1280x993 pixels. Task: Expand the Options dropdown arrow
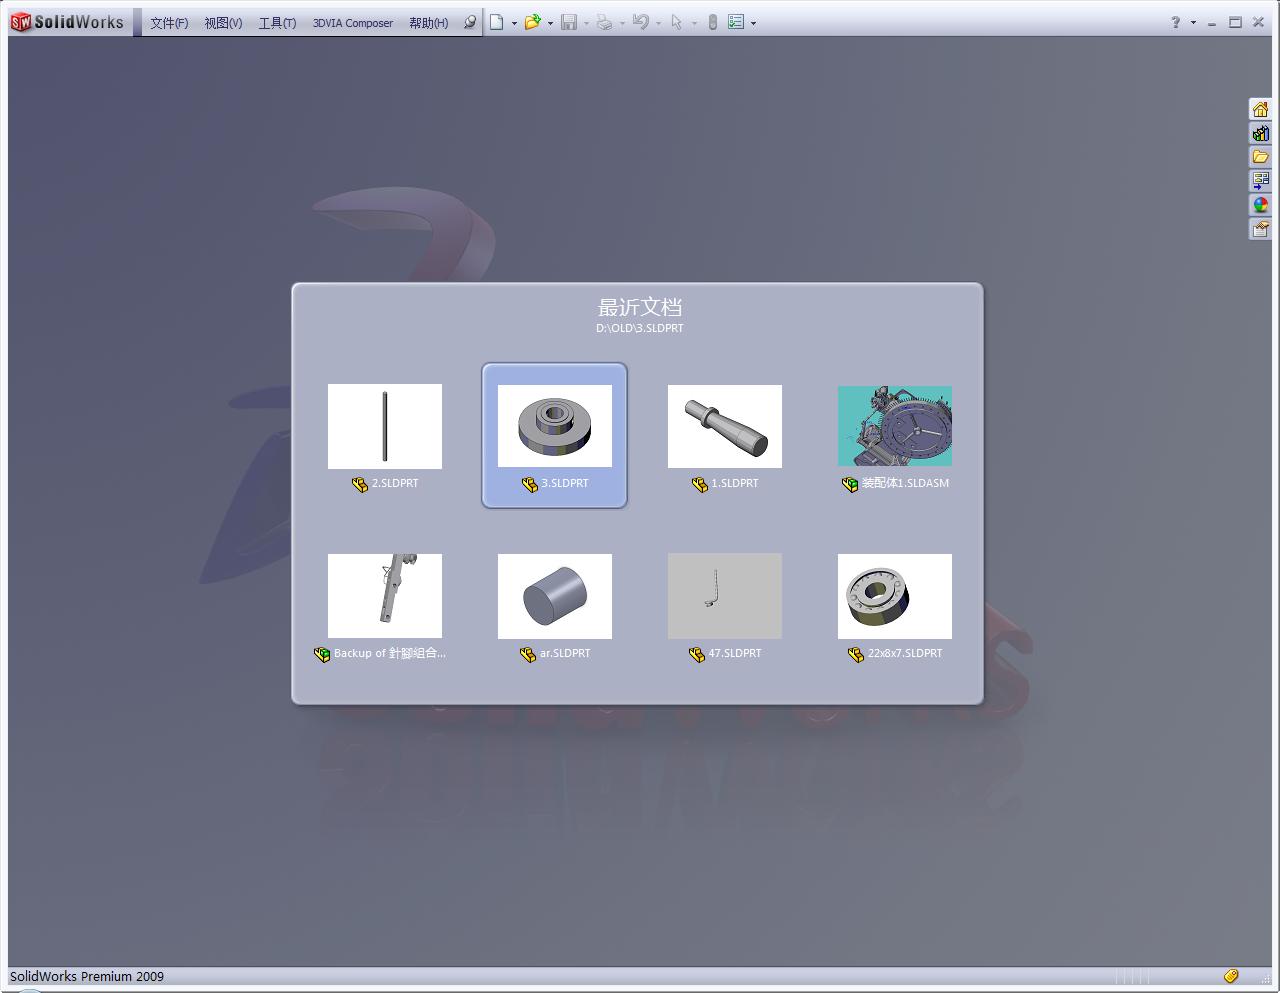(x=753, y=23)
